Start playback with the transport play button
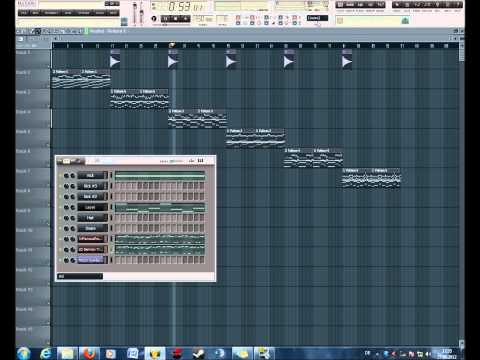 166,19
